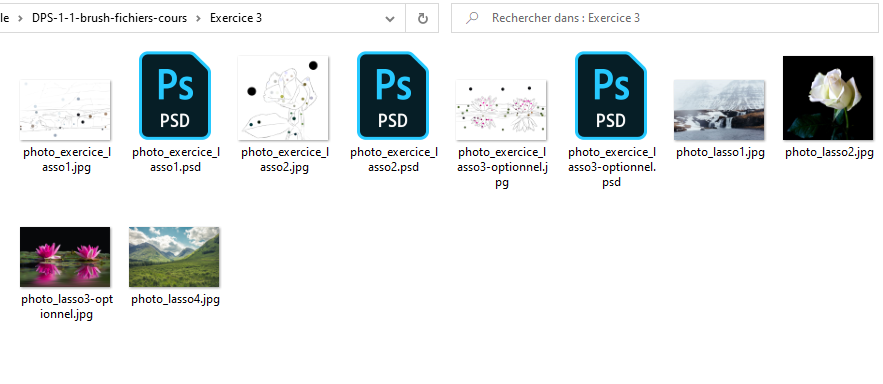883x384 pixels.
Task: Click the file name photo_exercice_lasso1.jpg
Action: 66,160
